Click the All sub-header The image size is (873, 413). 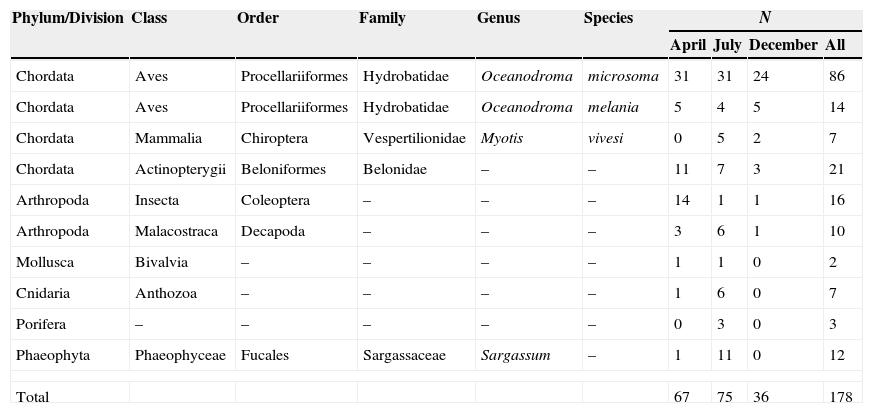tap(835, 45)
